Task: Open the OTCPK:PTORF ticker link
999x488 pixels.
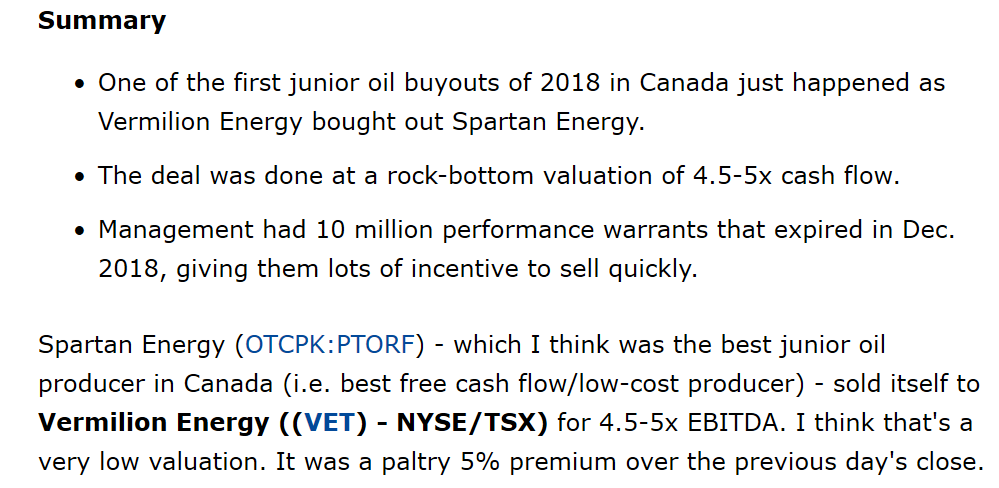Action: [329, 346]
